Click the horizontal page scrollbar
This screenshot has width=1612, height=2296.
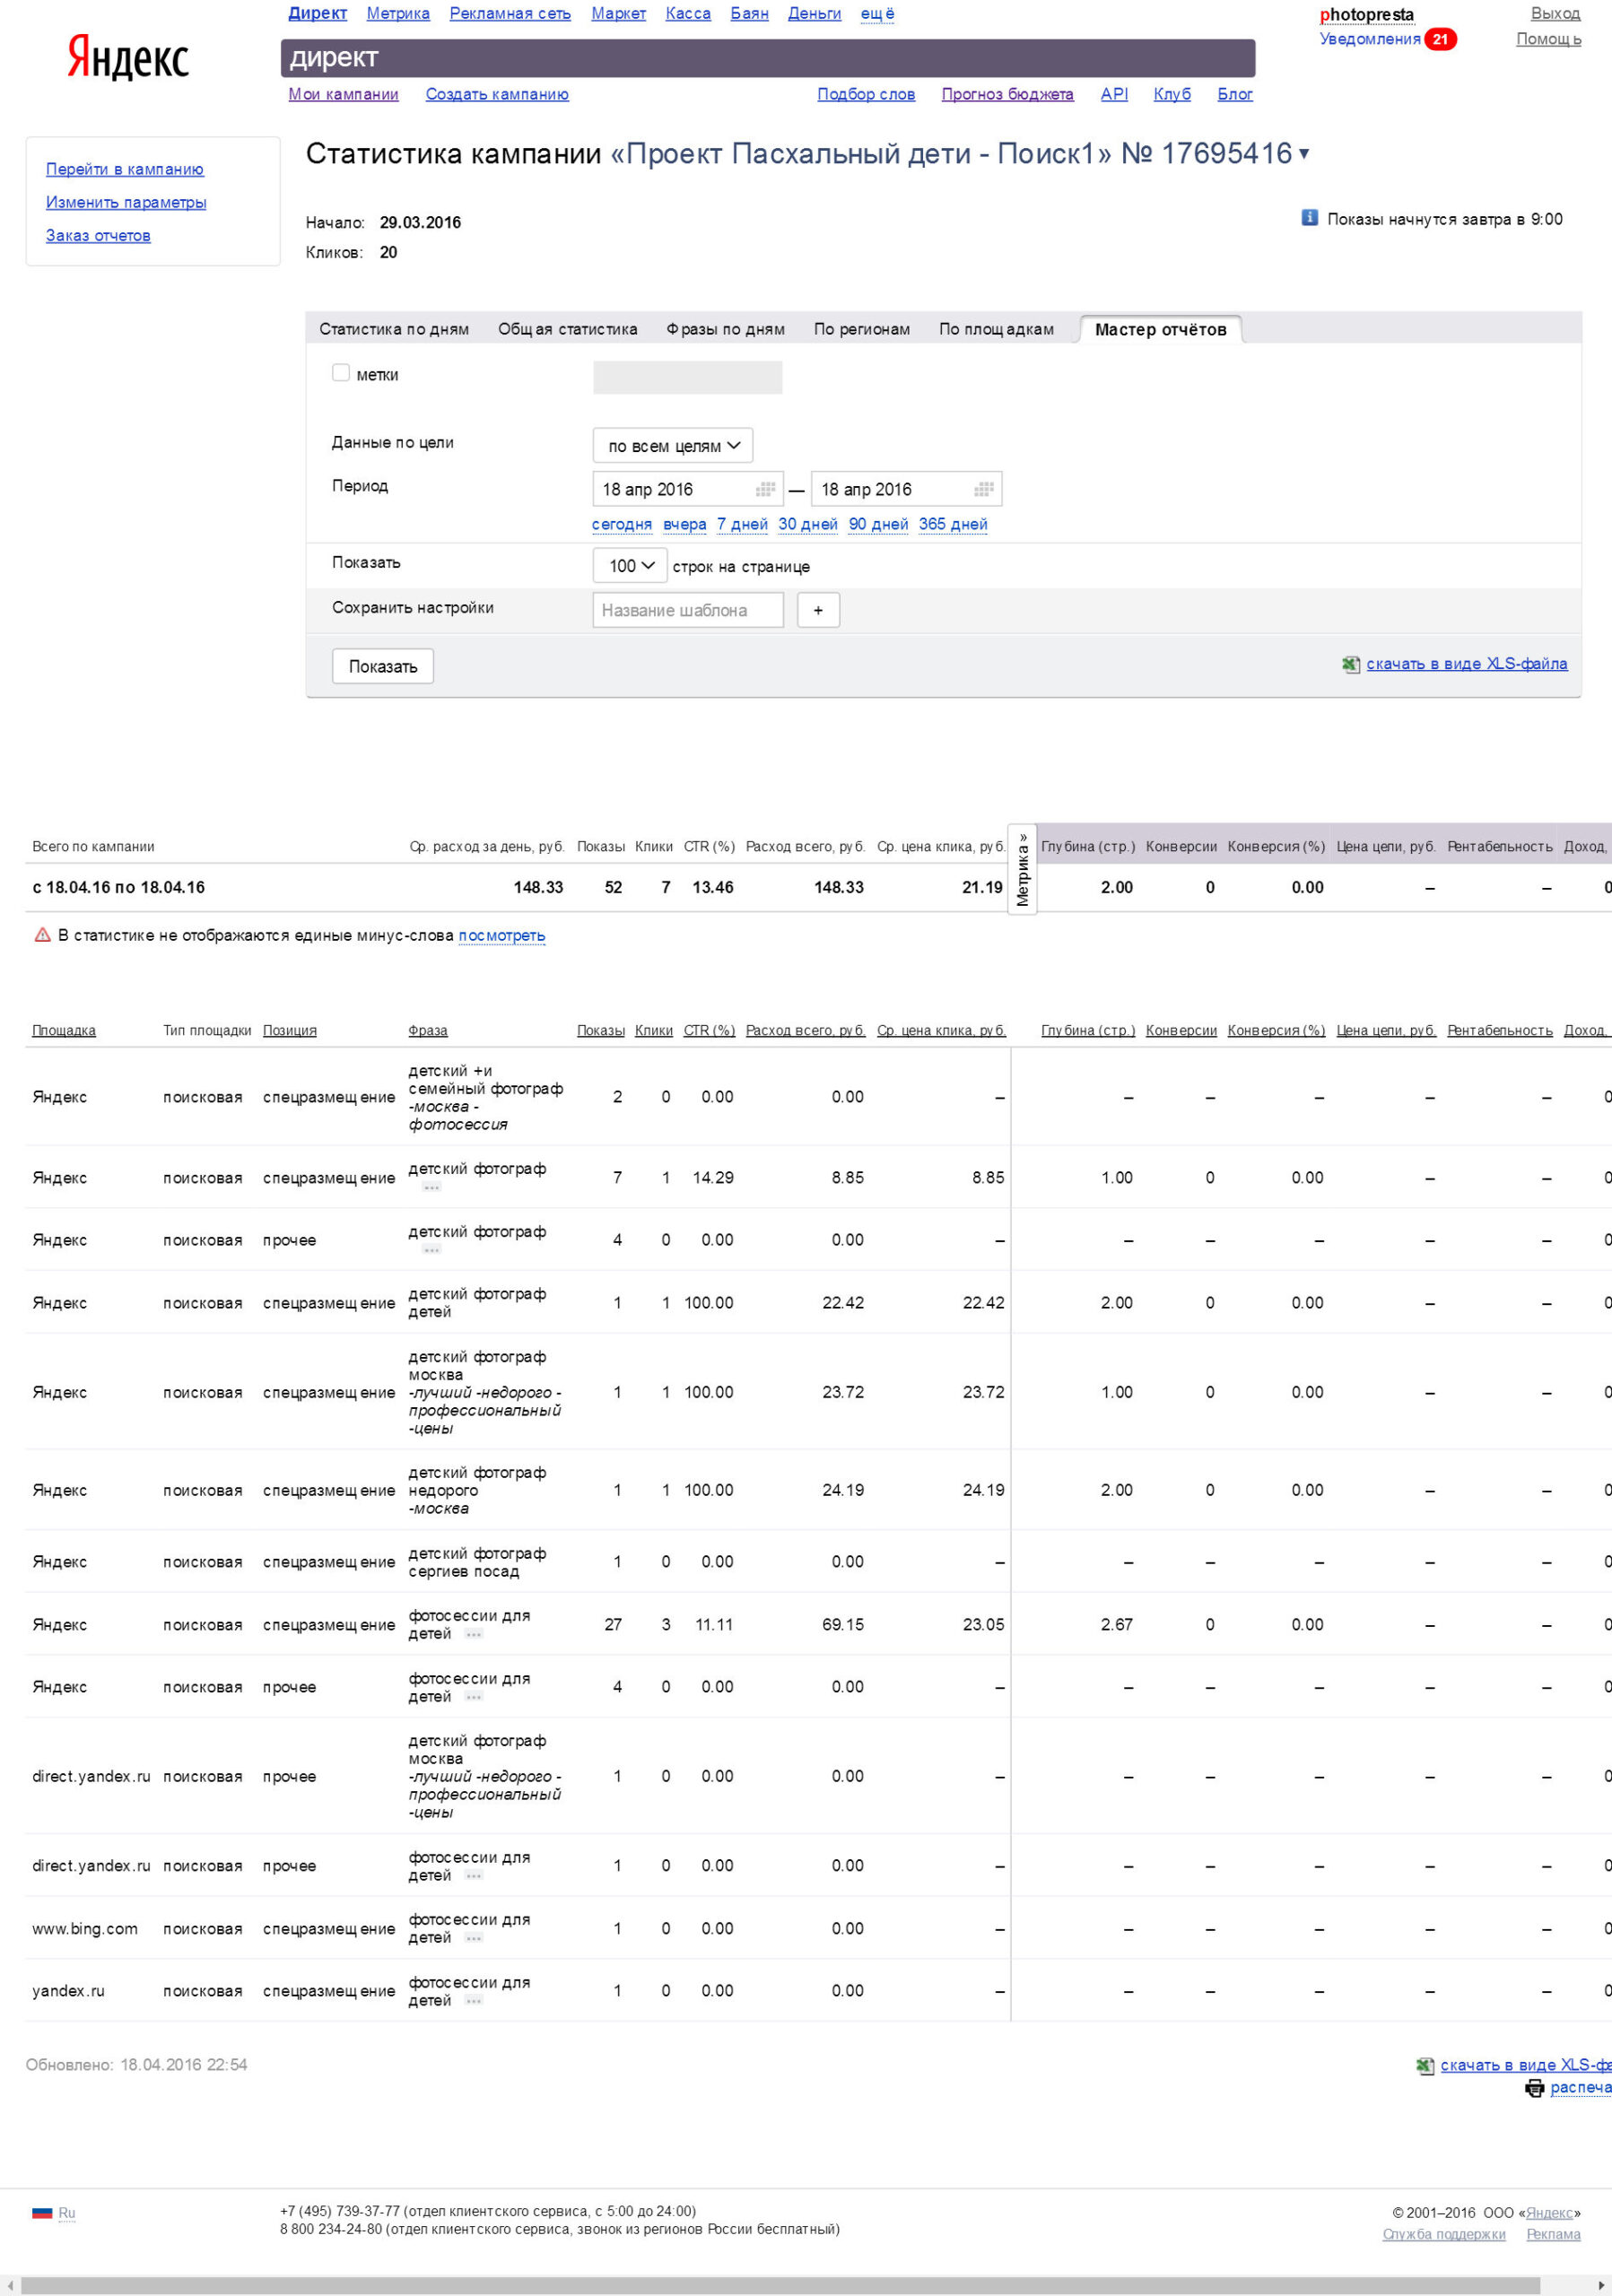point(780,2286)
